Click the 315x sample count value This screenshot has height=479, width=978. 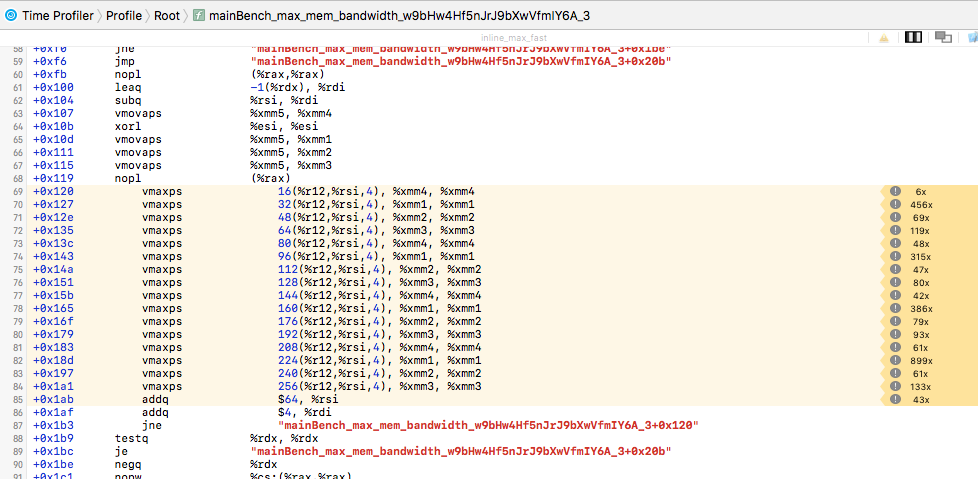pyautogui.click(x=921, y=257)
